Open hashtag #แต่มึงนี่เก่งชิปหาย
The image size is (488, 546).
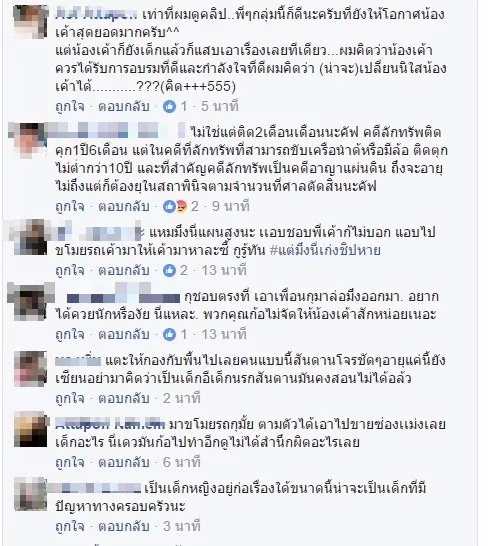pos(325,250)
